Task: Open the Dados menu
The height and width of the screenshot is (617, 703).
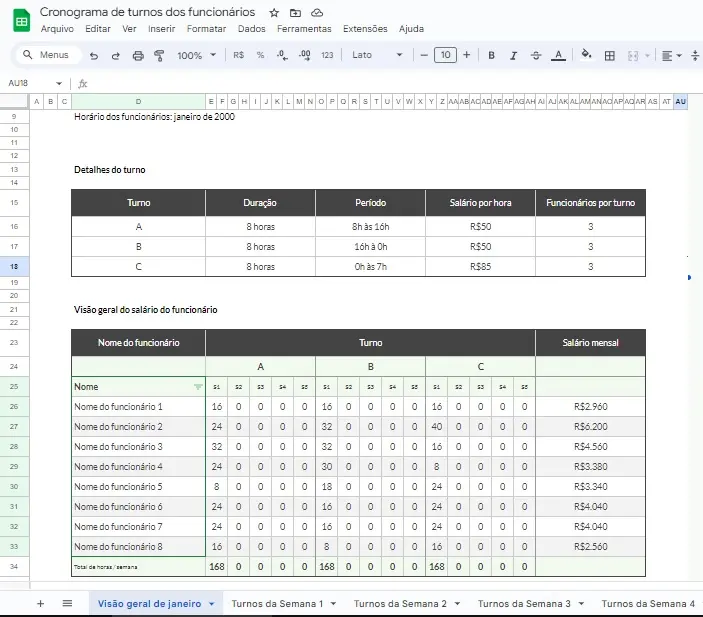Action: pyautogui.click(x=252, y=29)
